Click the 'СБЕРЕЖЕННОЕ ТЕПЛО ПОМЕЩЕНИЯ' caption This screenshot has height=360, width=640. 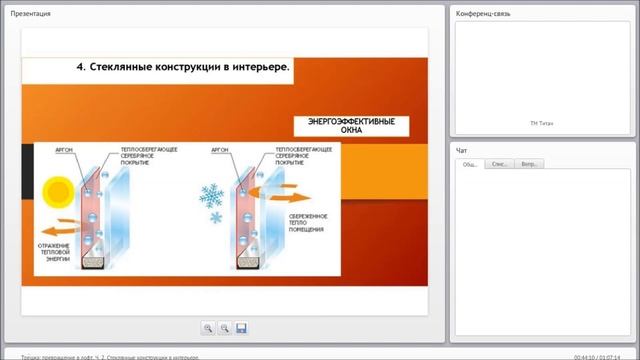click(308, 223)
